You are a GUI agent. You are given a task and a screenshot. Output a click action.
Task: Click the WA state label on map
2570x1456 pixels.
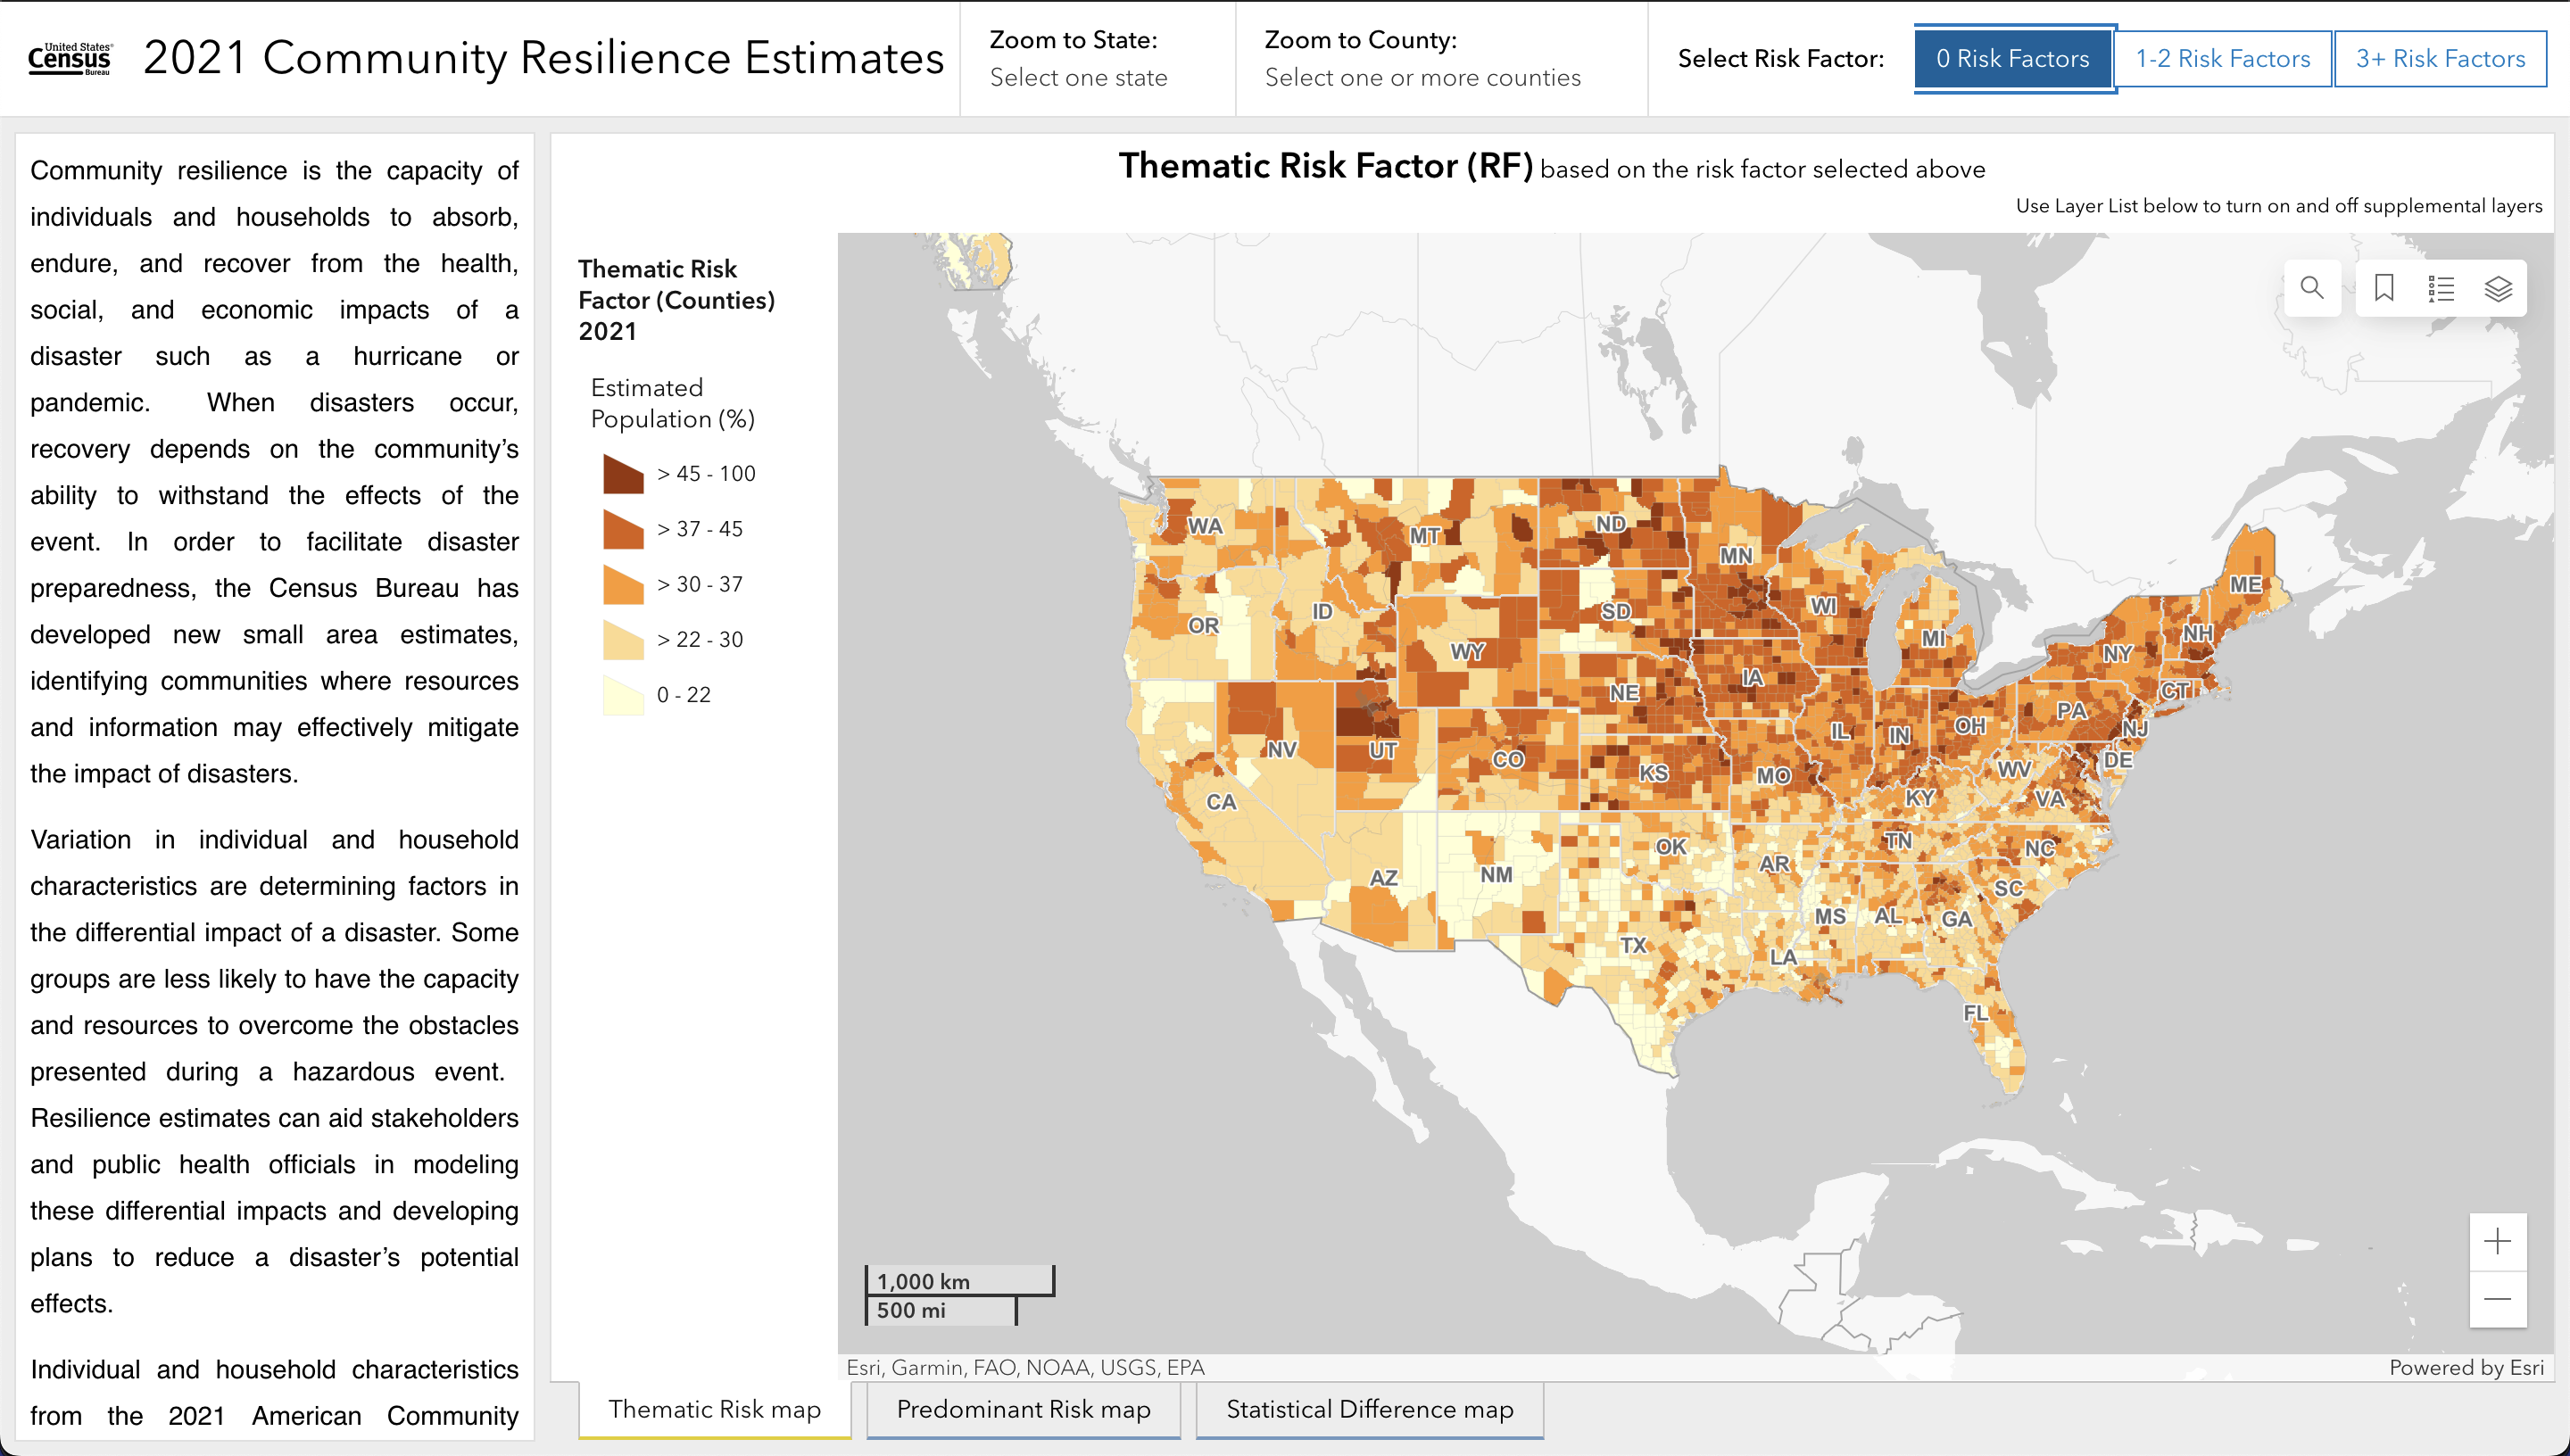(x=1205, y=526)
